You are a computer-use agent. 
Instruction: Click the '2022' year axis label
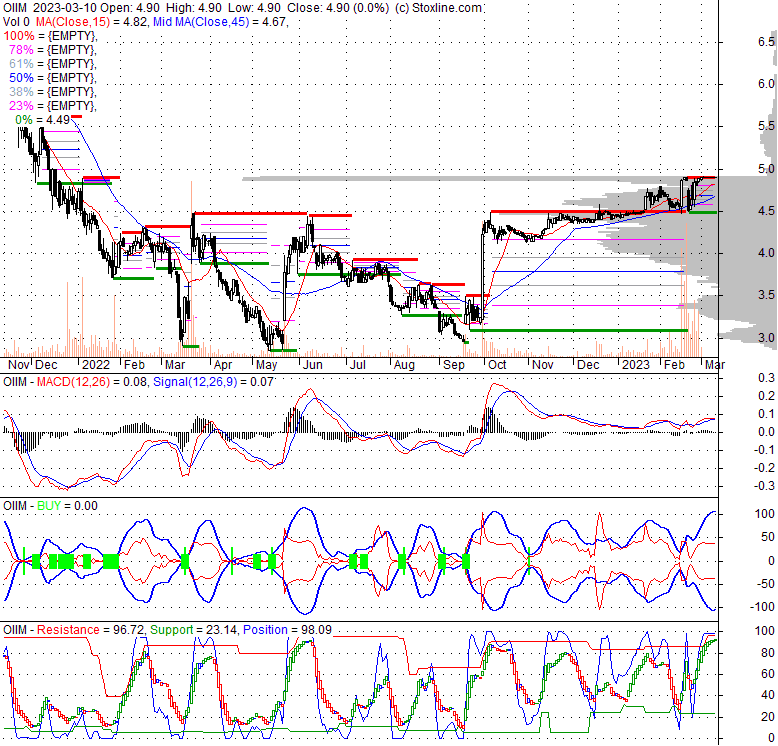click(x=96, y=365)
